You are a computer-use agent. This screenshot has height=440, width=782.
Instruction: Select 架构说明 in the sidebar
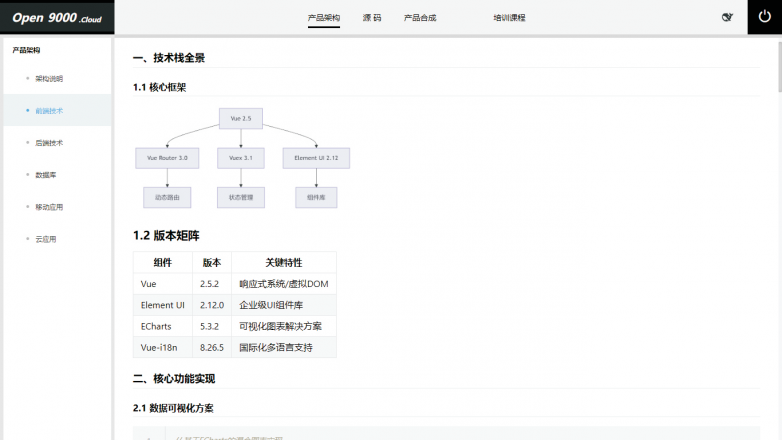coord(49,78)
